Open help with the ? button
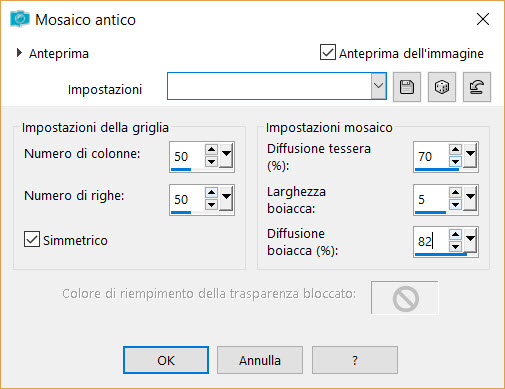The height and width of the screenshot is (389, 505). tap(355, 360)
